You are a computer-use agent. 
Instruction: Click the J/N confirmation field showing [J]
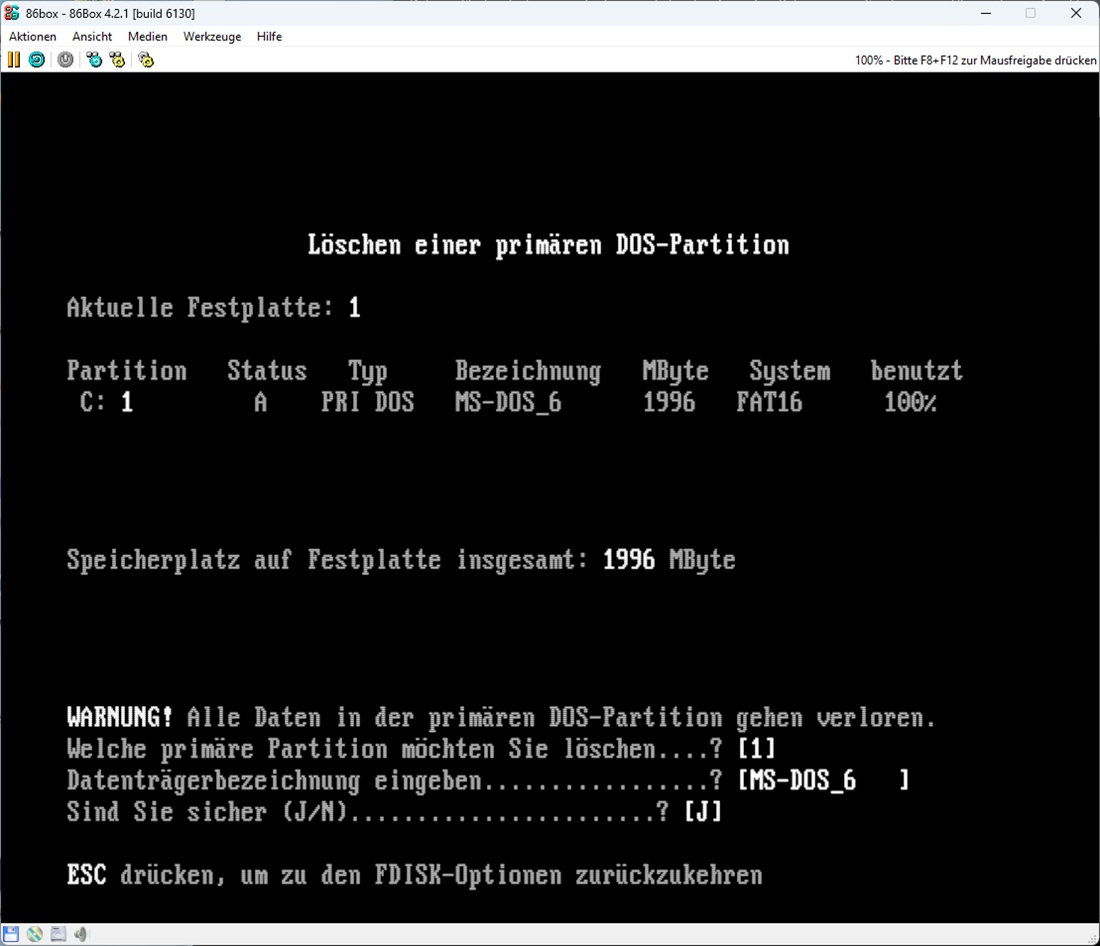point(702,812)
